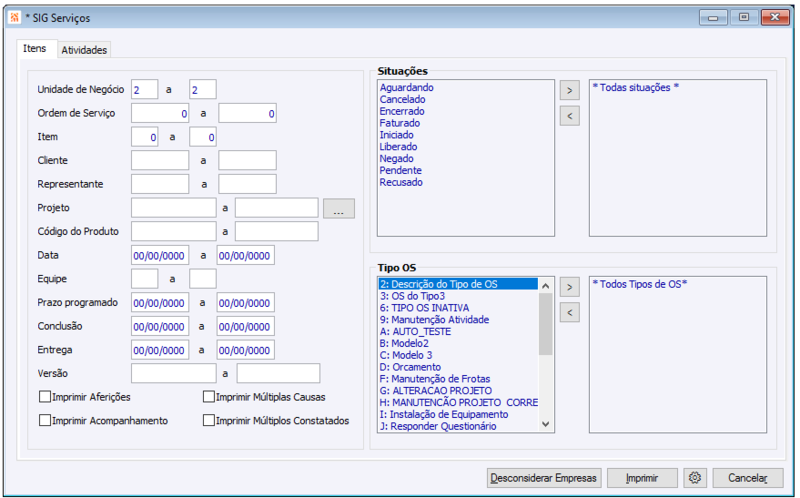Switch to the Atividades tab
Viewport: 800px width, 498px height.
tap(84, 50)
